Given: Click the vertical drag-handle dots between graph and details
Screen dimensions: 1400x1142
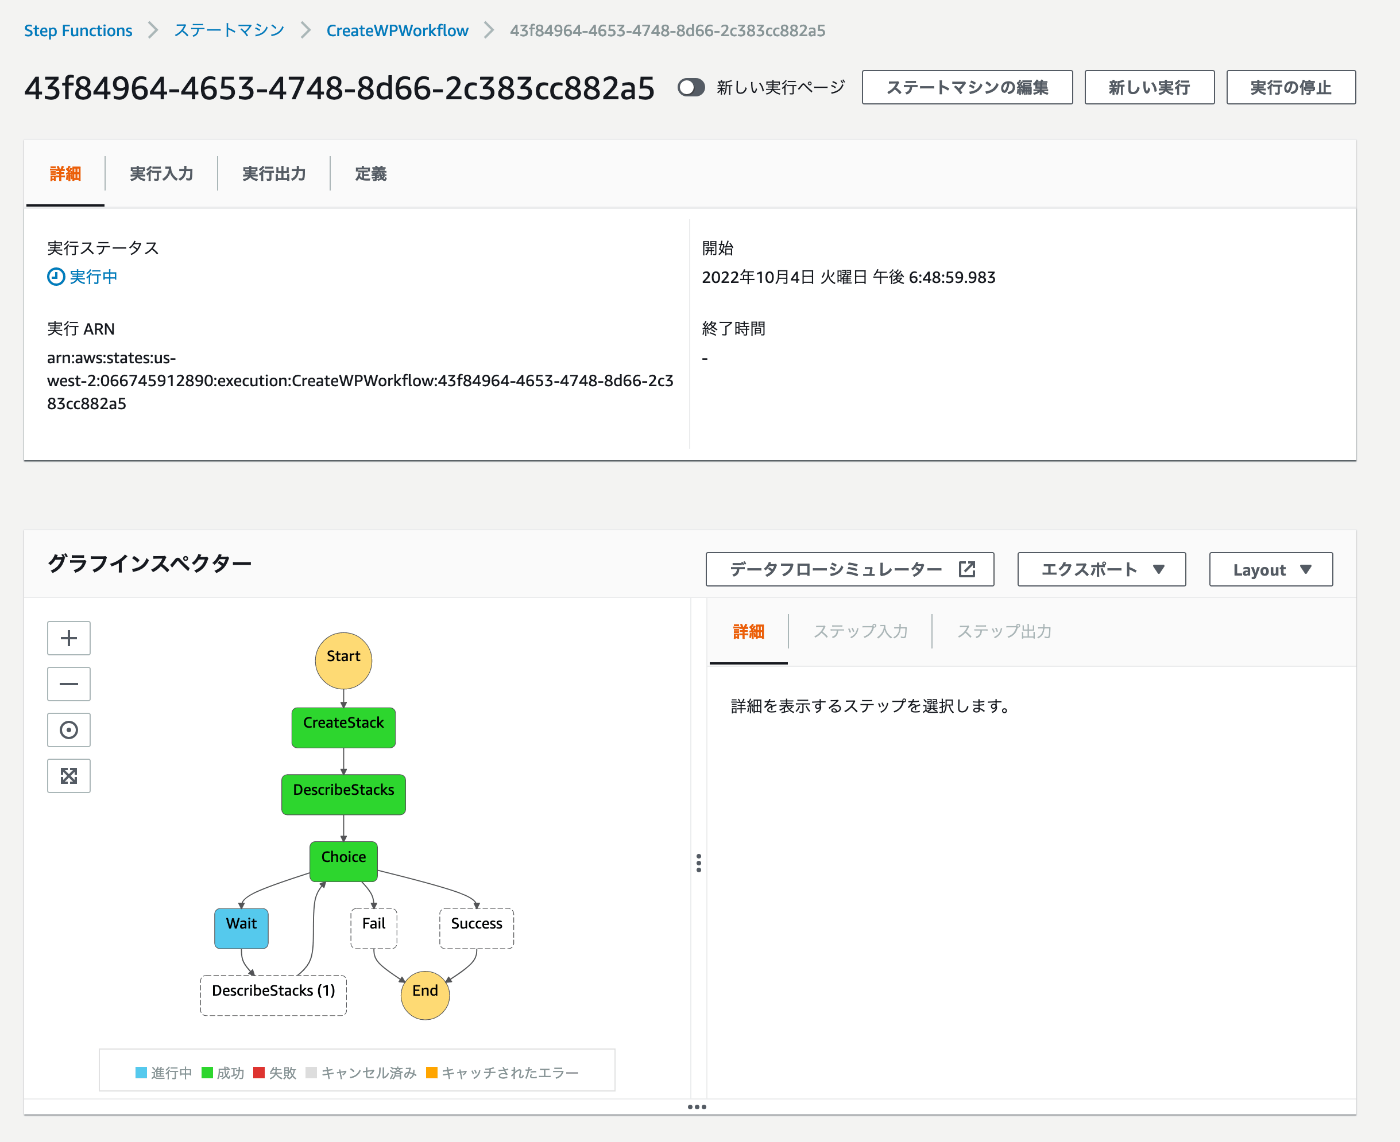Looking at the screenshot, I should pos(698,861).
